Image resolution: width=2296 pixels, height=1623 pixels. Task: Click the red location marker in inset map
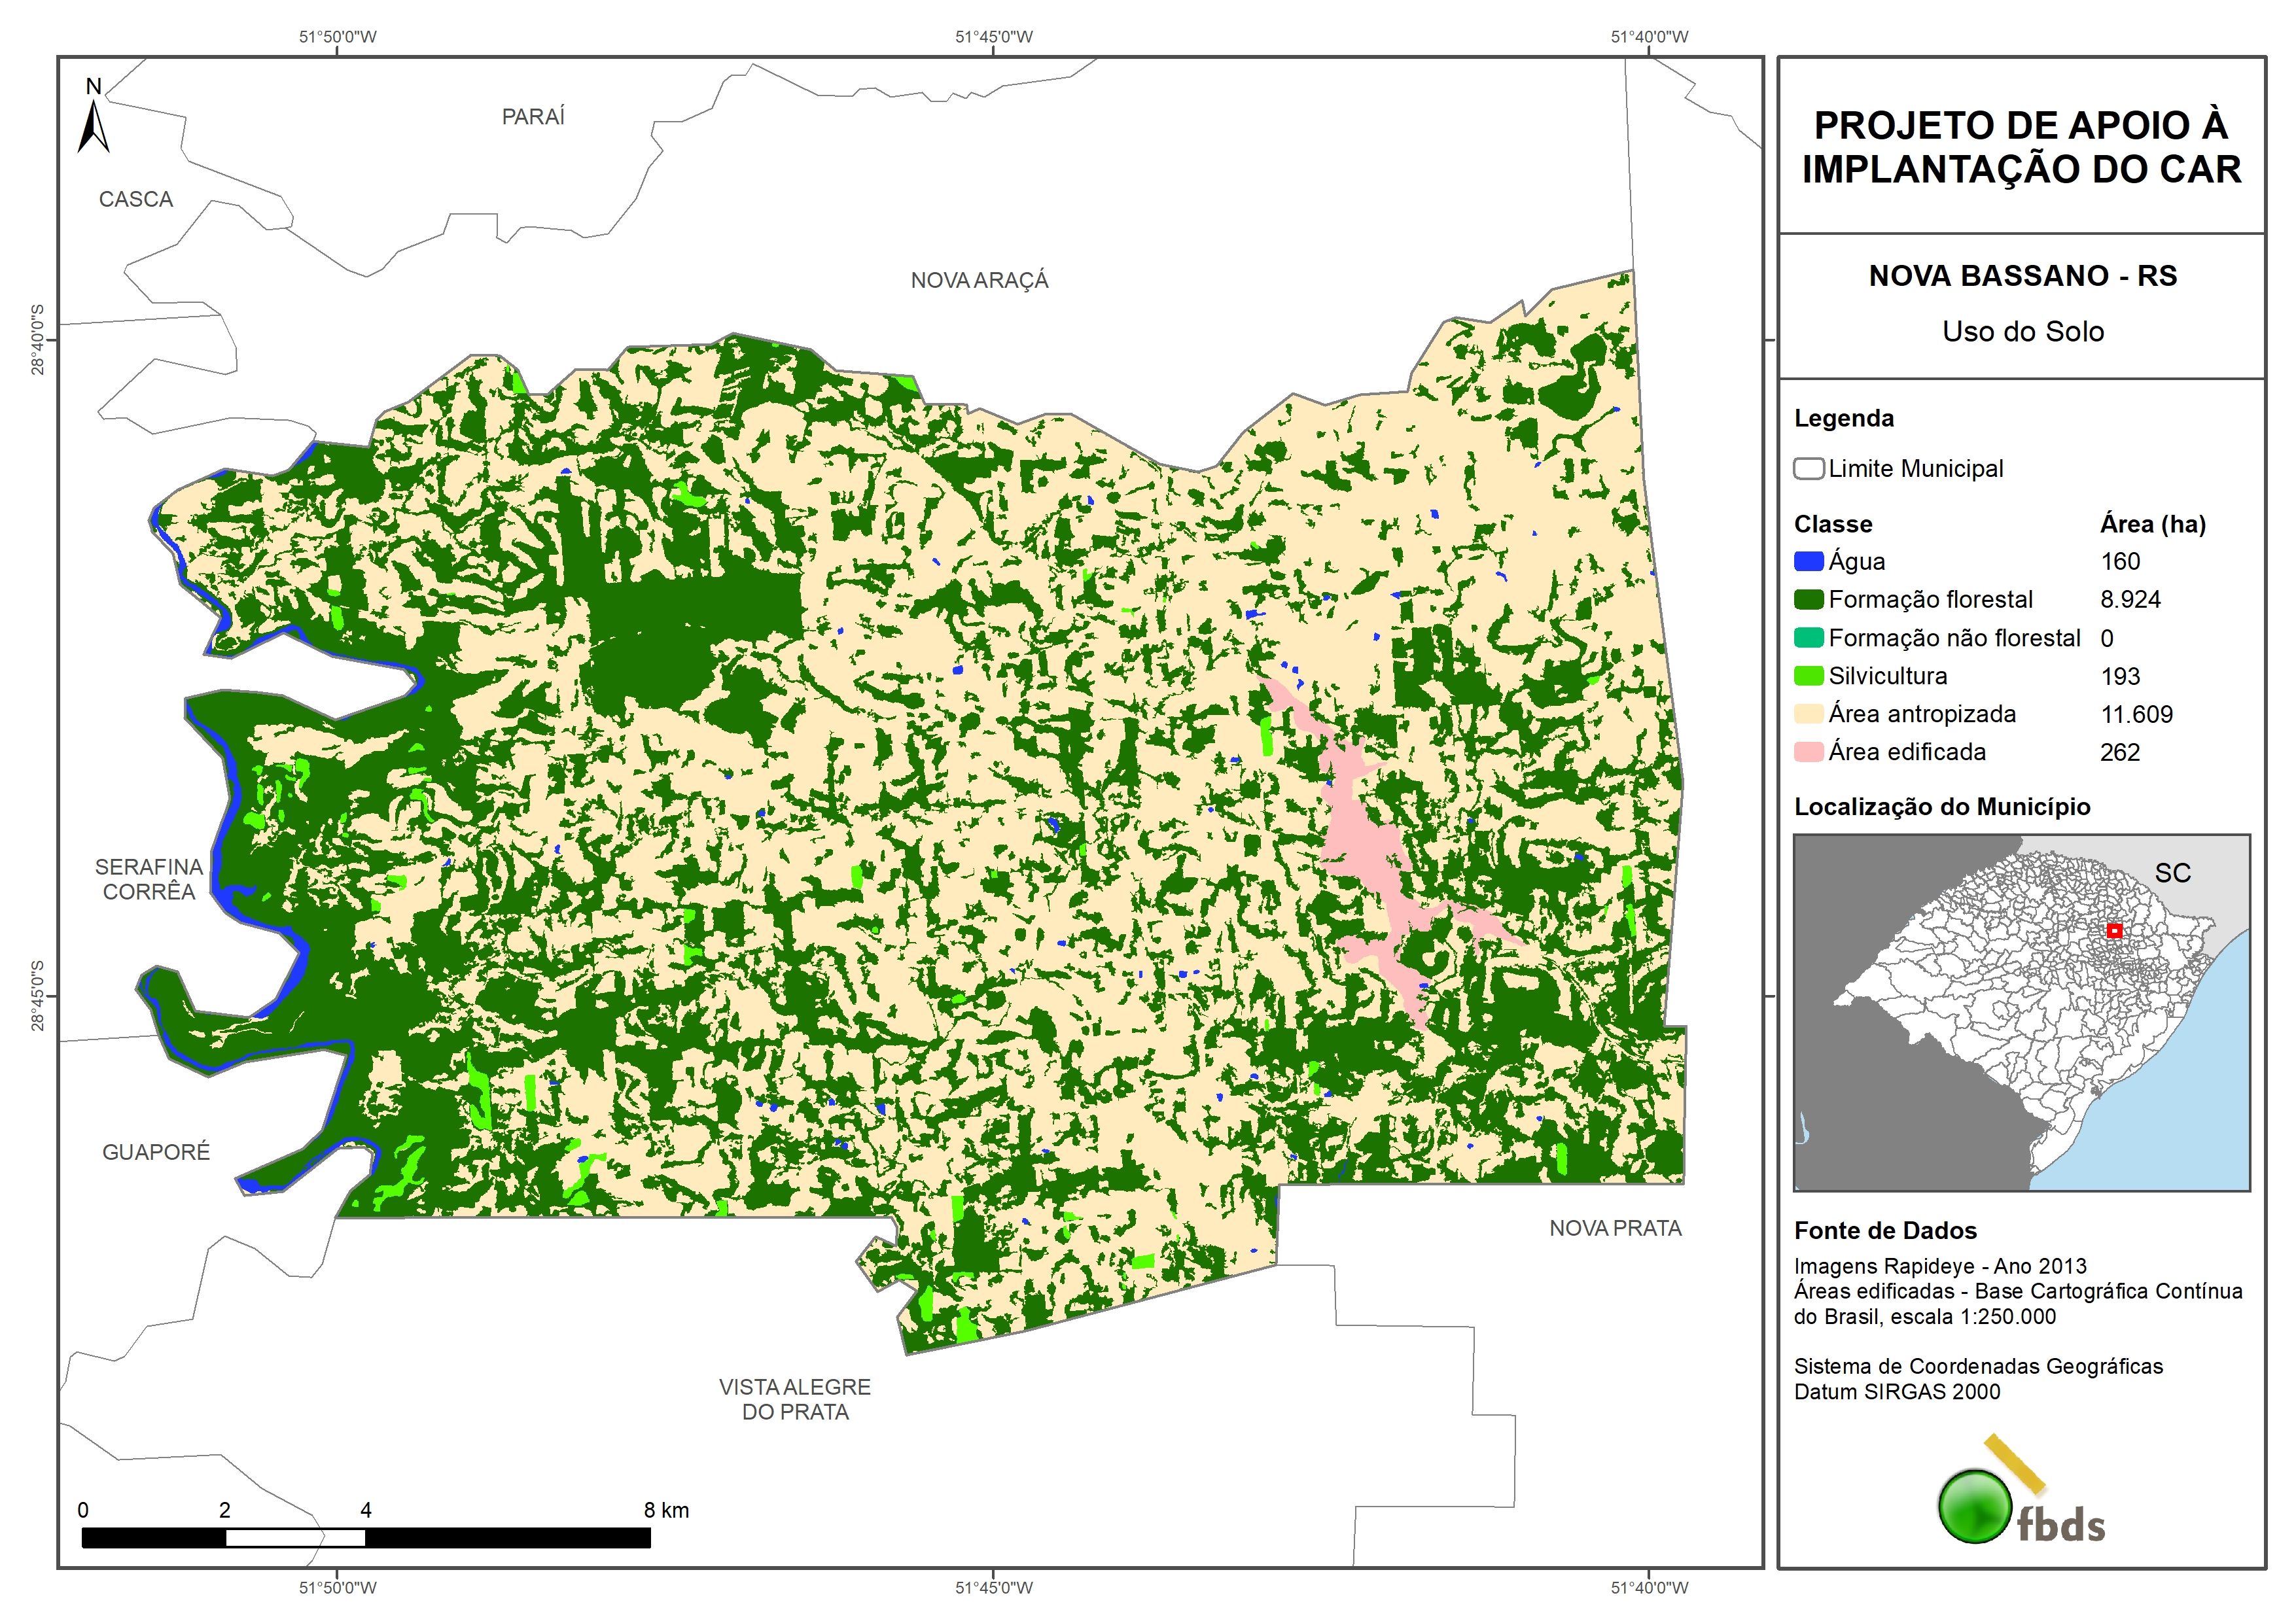click(x=2114, y=930)
